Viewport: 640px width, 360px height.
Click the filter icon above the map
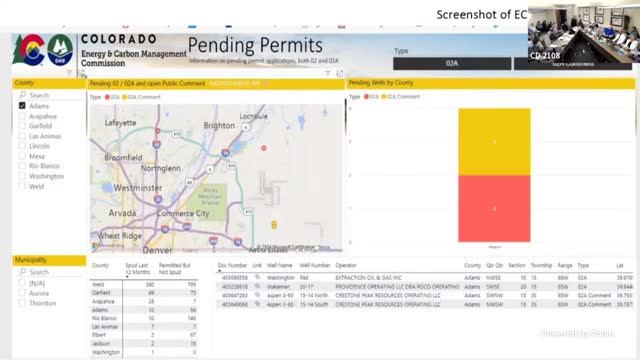coord(327,73)
